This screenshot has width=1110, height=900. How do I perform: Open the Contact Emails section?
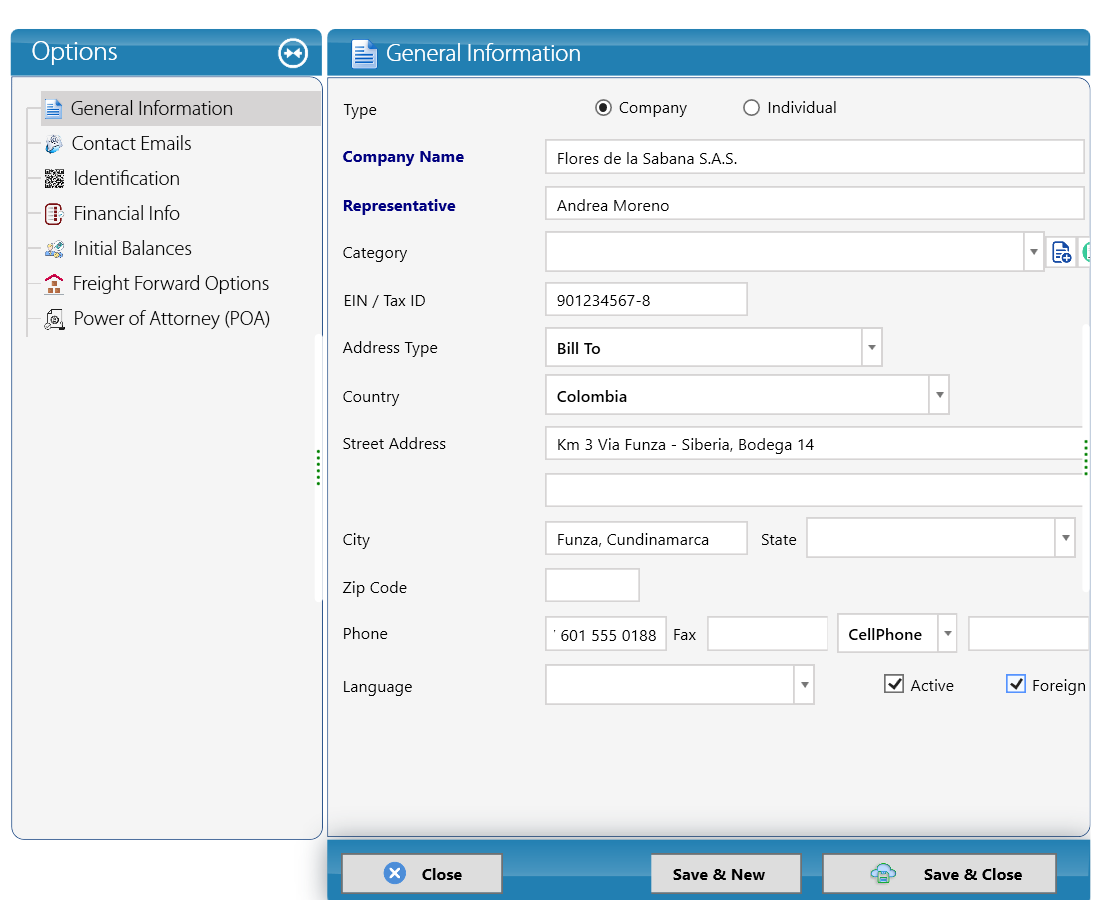(132, 144)
